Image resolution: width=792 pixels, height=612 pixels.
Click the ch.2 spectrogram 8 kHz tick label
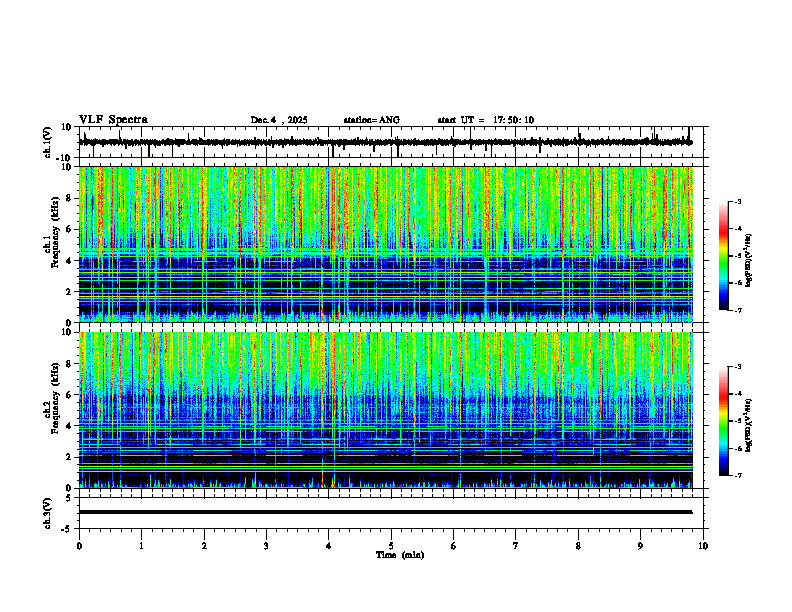[x=69, y=364]
